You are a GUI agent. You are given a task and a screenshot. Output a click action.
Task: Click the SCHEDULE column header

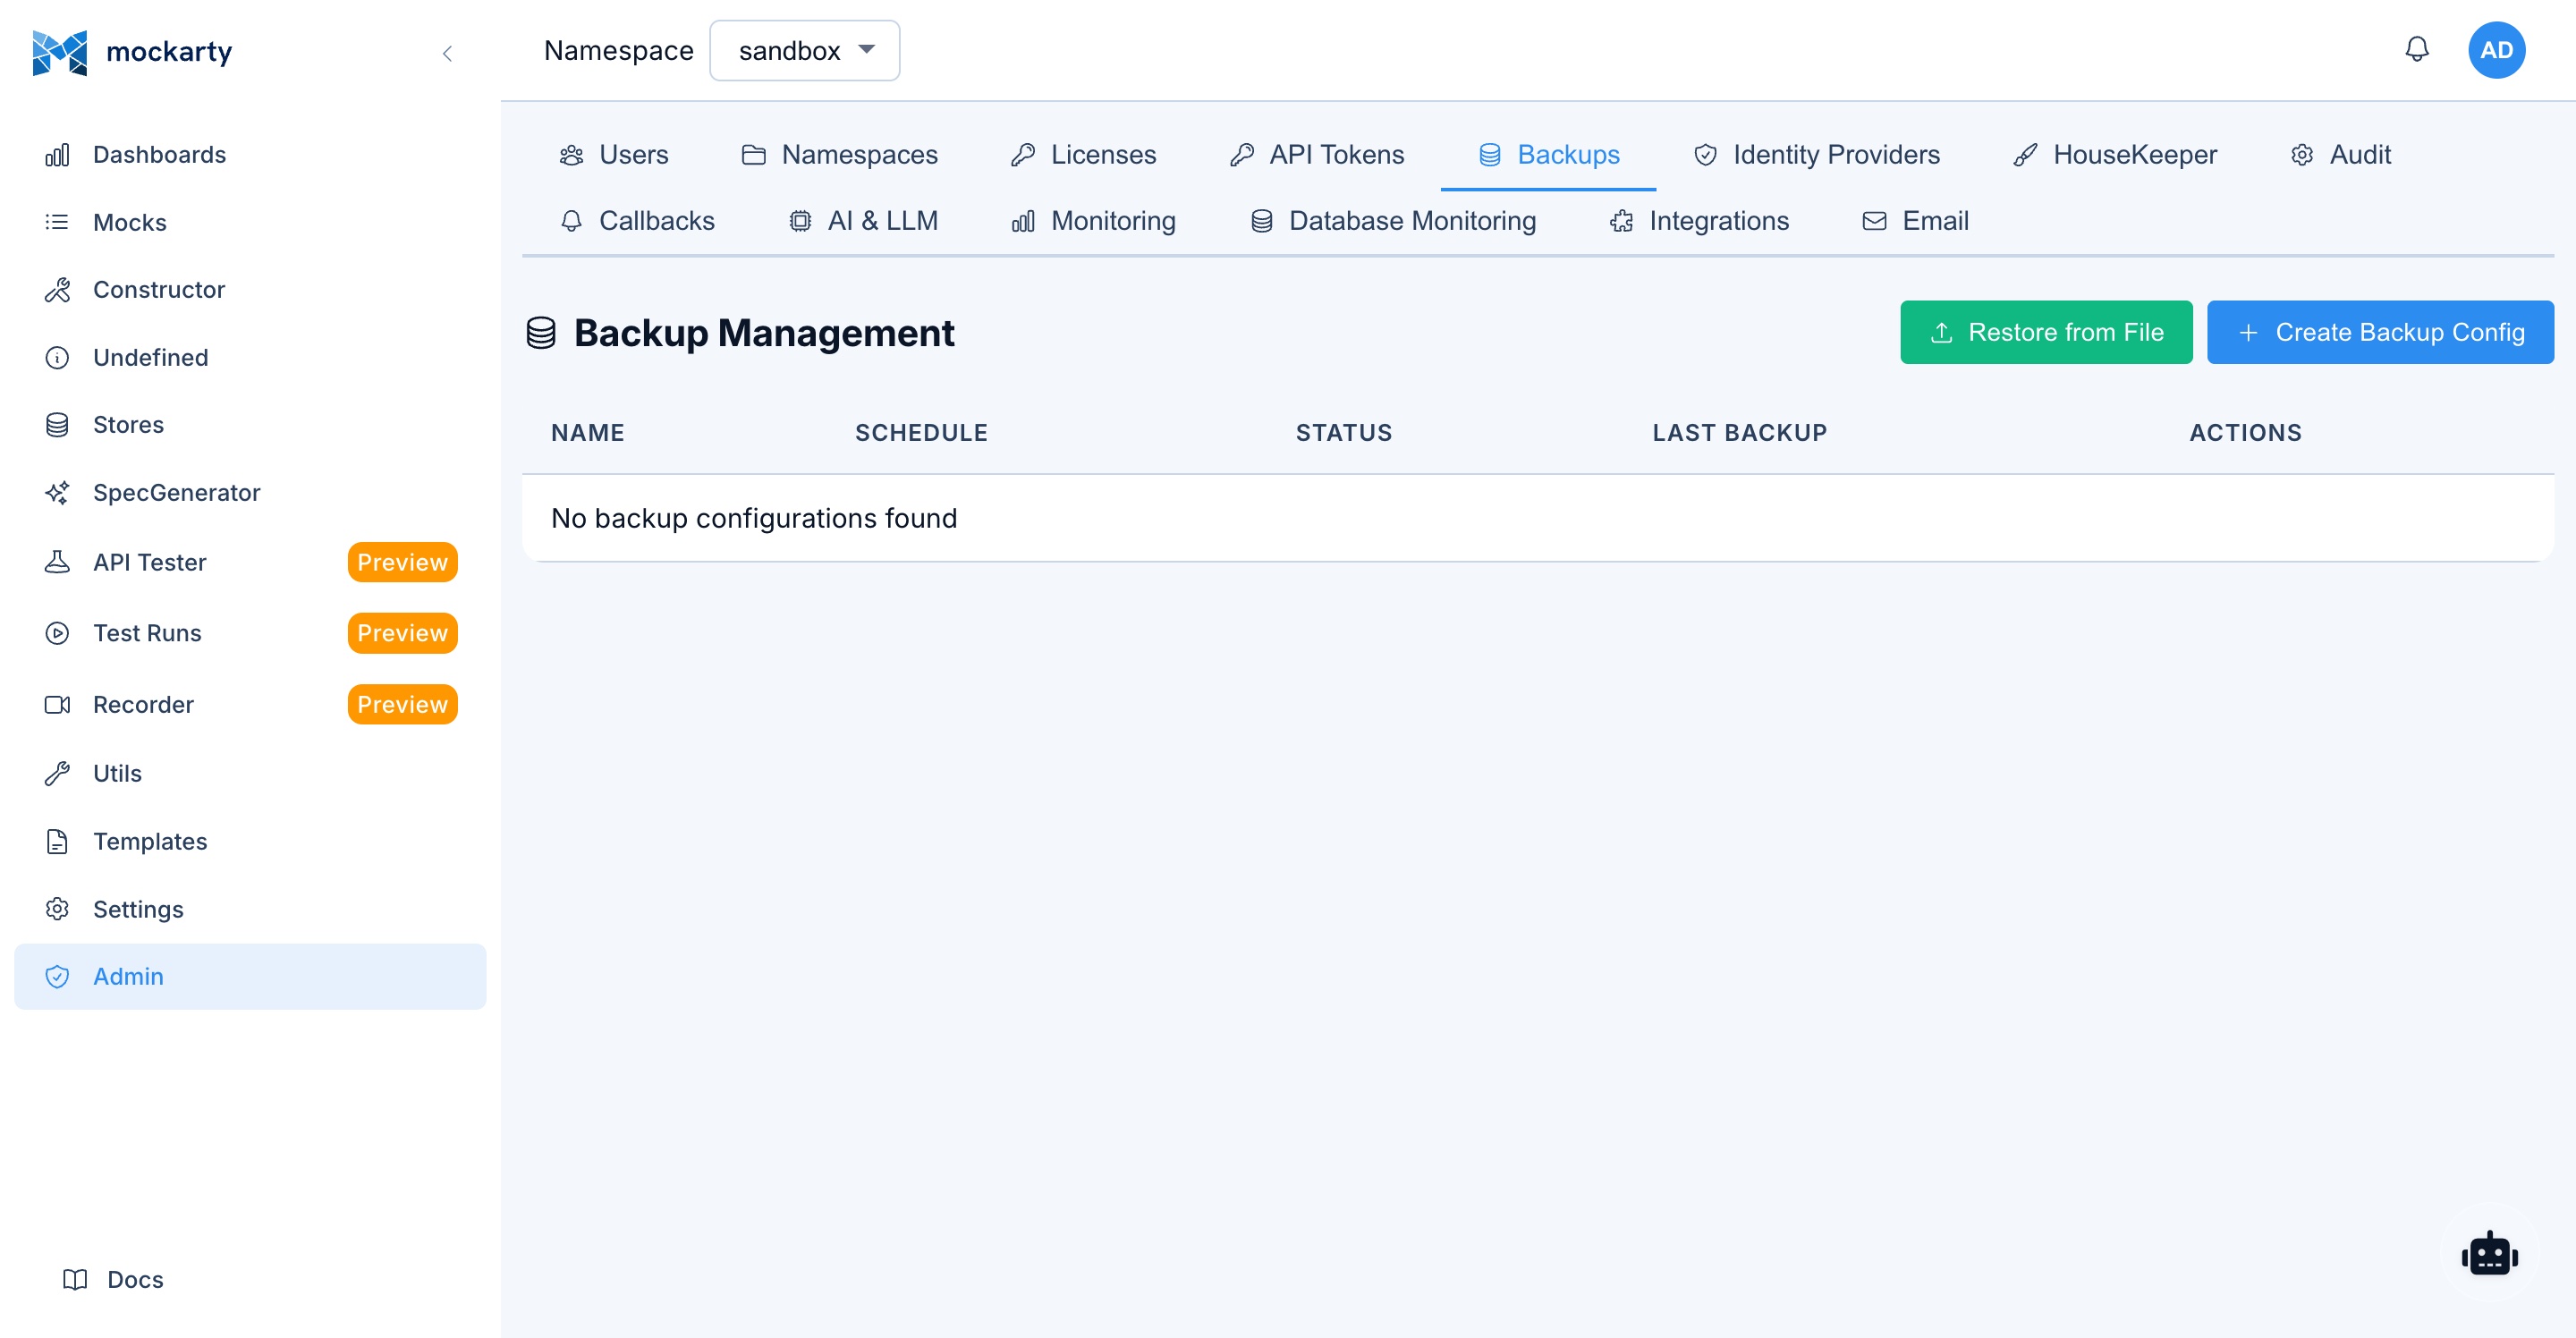[921, 433]
